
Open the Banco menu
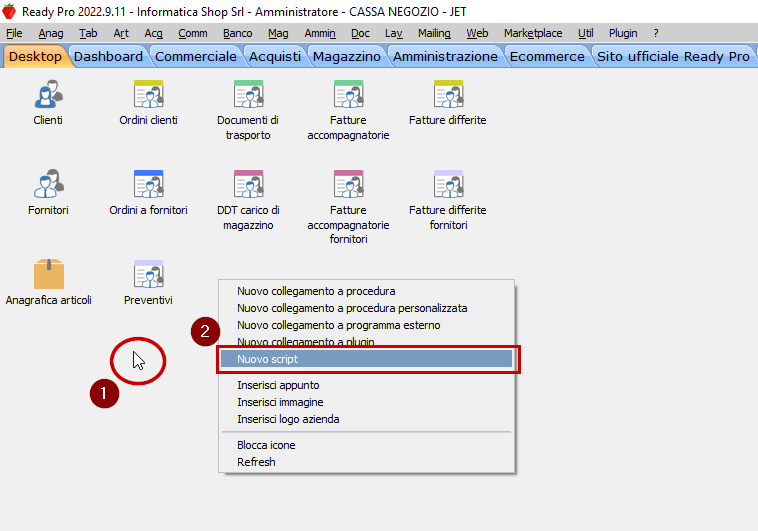point(237,33)
